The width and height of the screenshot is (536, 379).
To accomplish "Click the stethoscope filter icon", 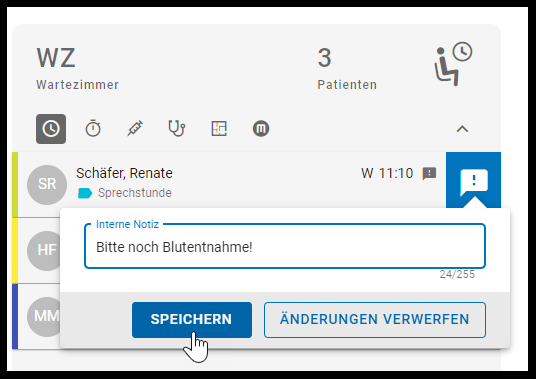I will point(177,129).
